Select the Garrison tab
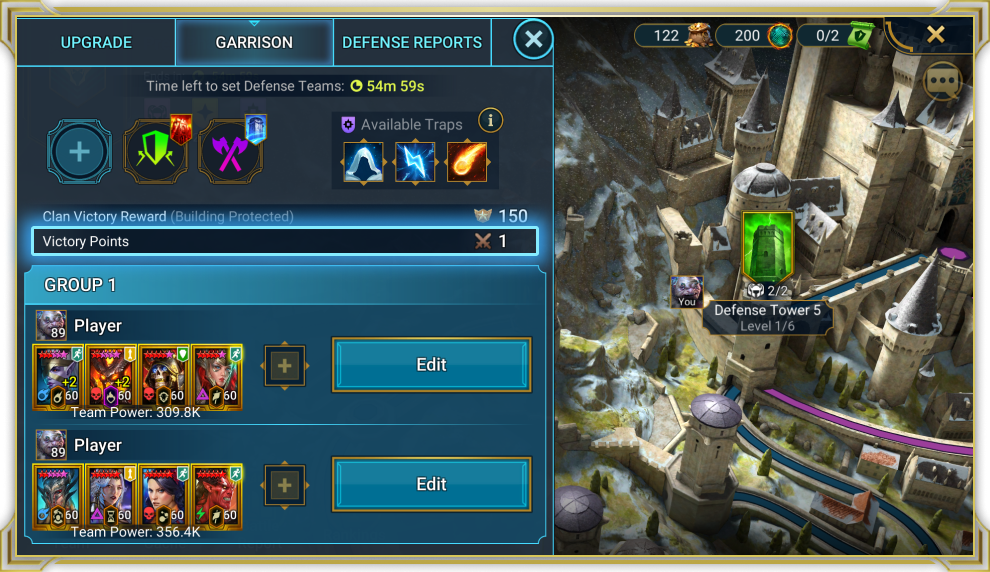The height and width of the screenshot is (572, 990). (254, 42)
